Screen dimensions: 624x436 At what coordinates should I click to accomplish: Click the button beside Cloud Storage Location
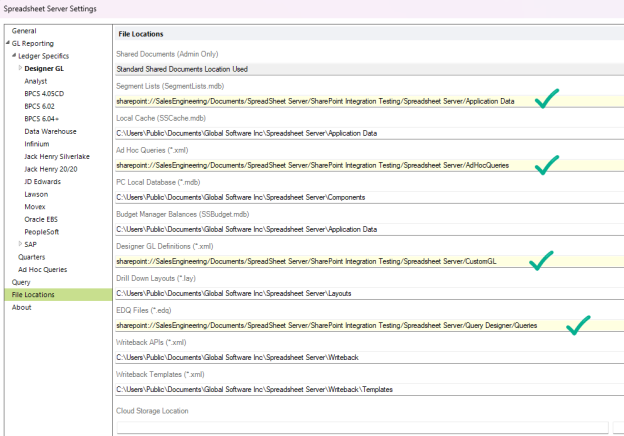[x=618, y=427]
